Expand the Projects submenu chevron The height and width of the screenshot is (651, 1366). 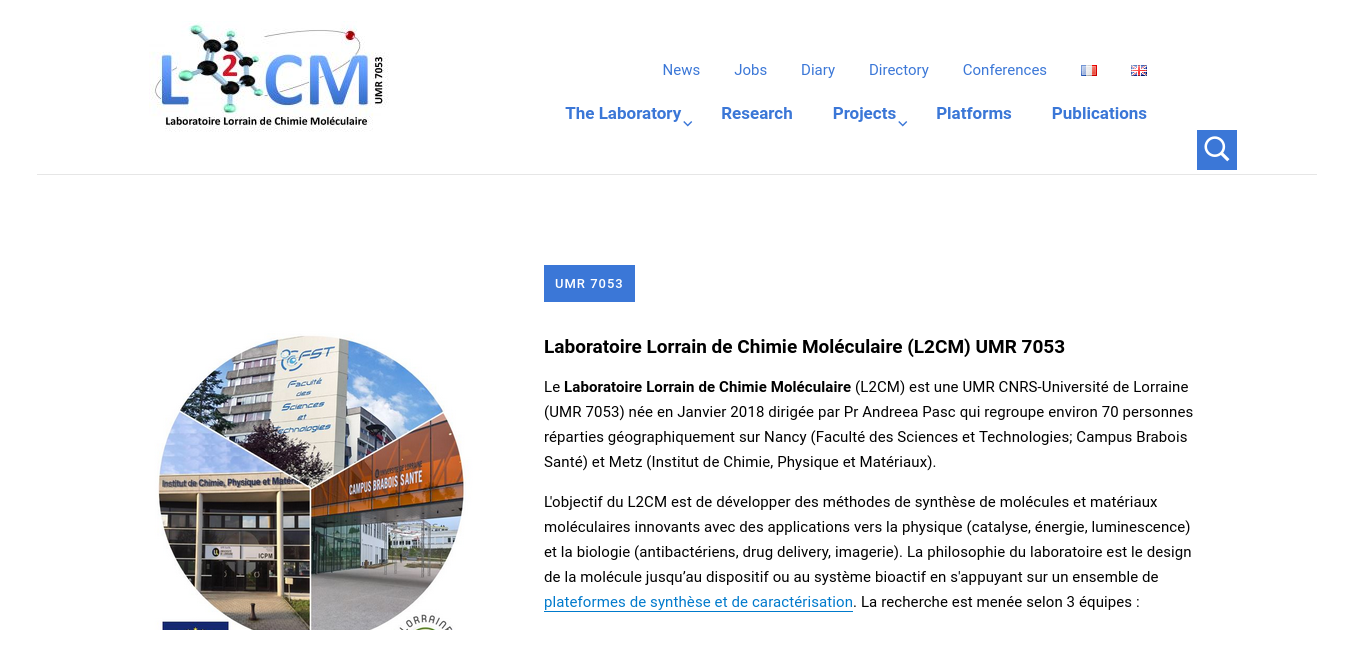902,123
